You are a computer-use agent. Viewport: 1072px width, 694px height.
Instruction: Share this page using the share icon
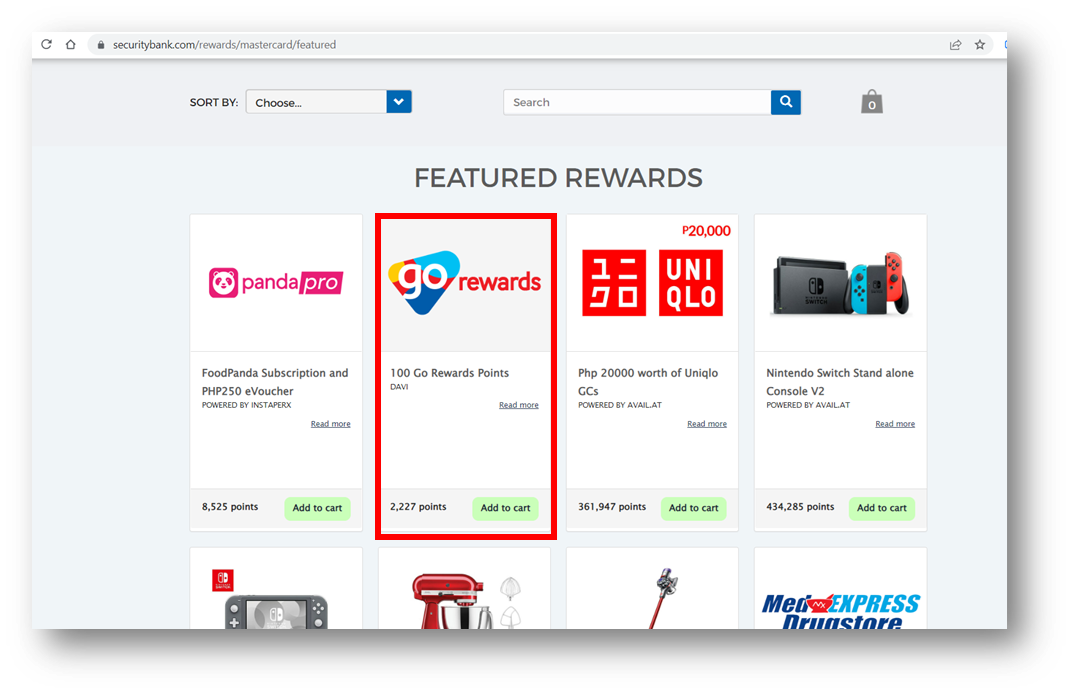click(x=955, y=44)
